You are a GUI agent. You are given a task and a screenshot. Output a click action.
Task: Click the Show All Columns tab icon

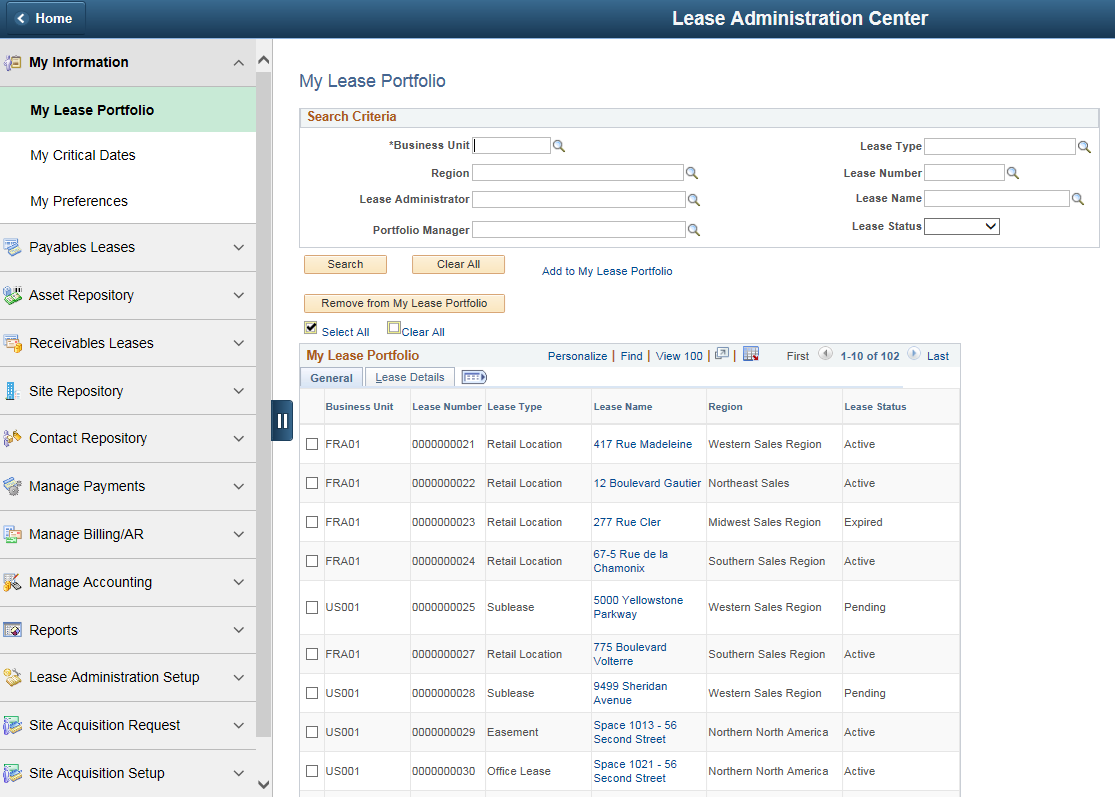[473, 377]
